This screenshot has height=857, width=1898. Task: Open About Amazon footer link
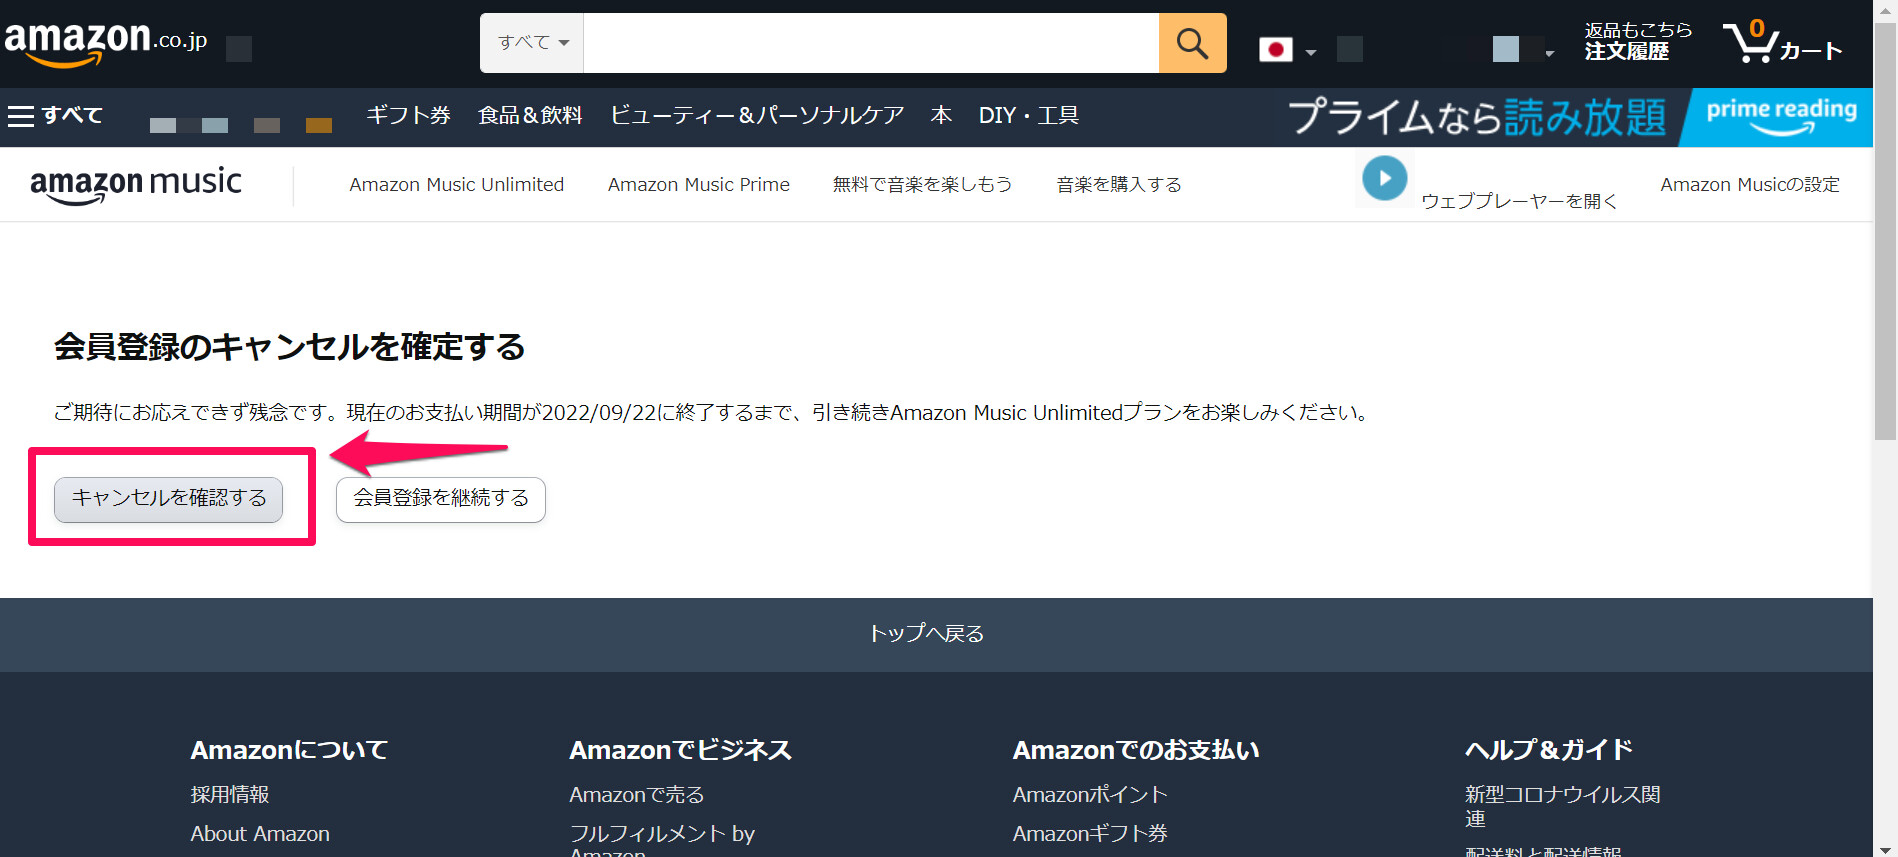260,834
